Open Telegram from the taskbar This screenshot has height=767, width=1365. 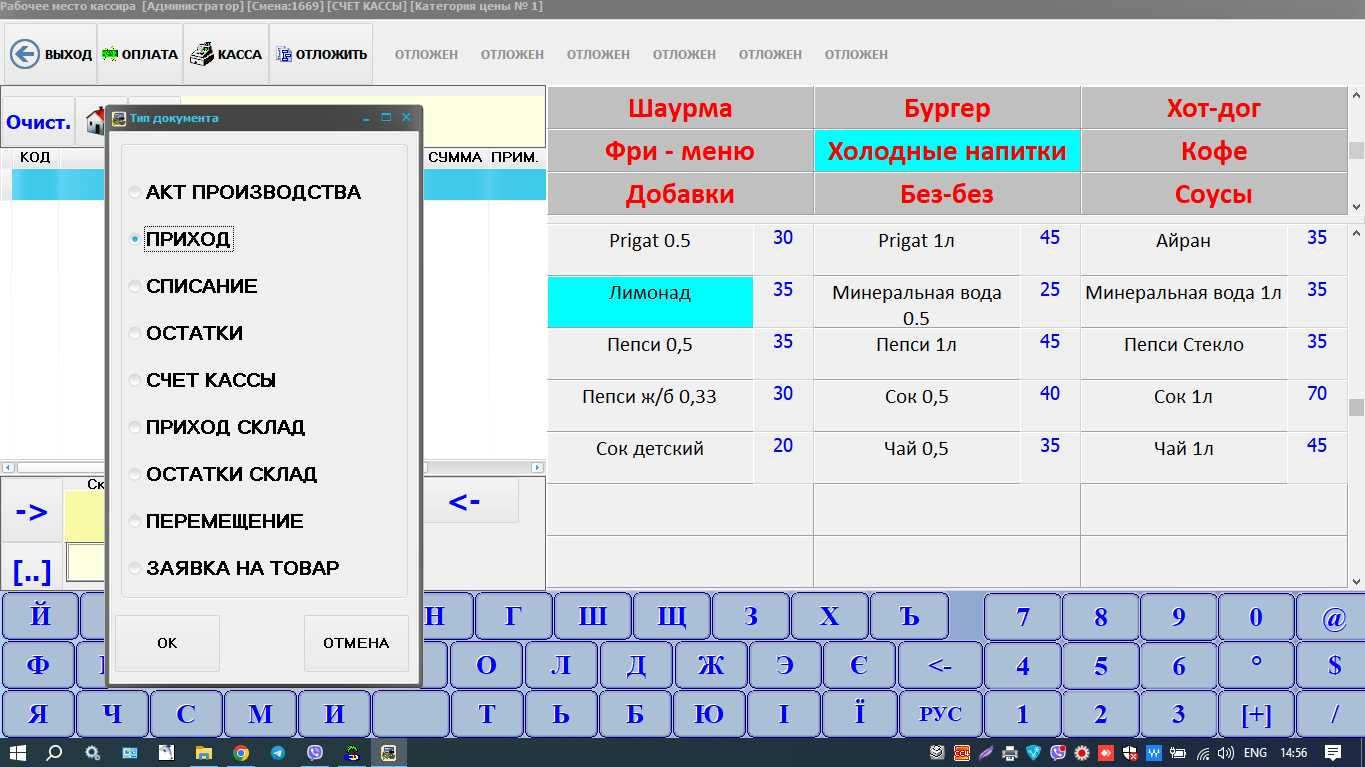point(278,752)
